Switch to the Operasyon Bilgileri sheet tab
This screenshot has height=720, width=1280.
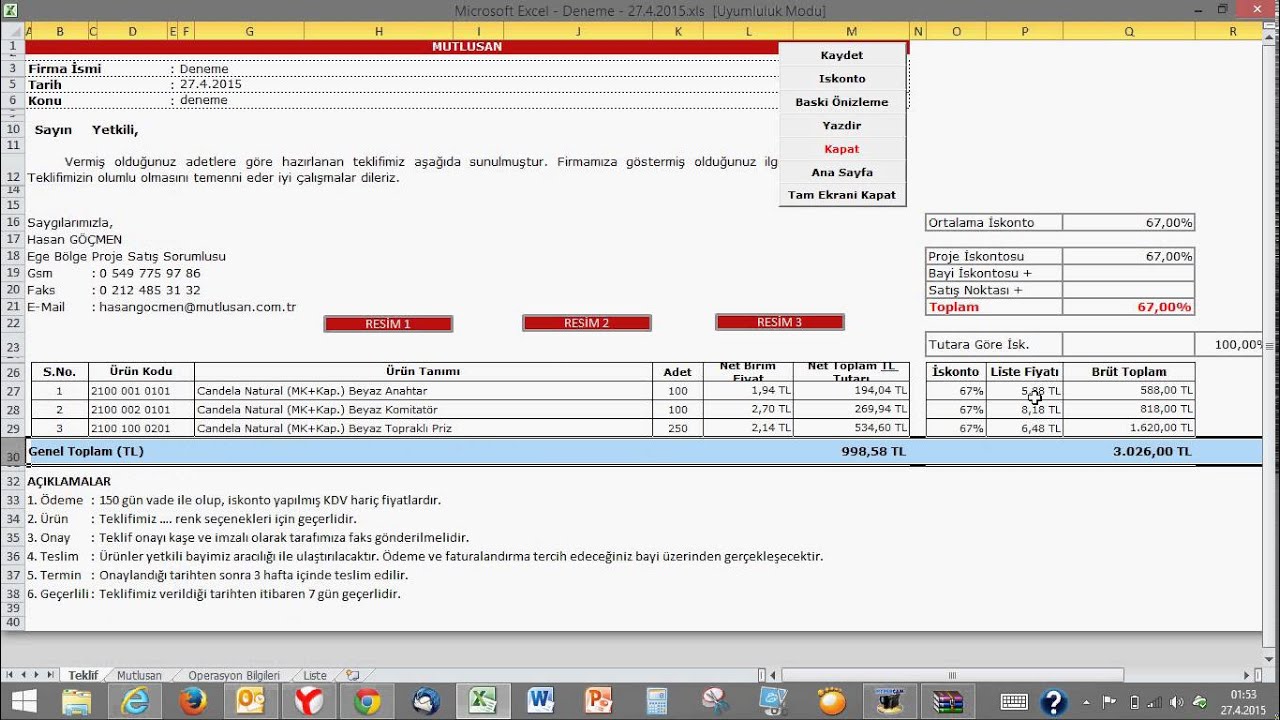234,675
